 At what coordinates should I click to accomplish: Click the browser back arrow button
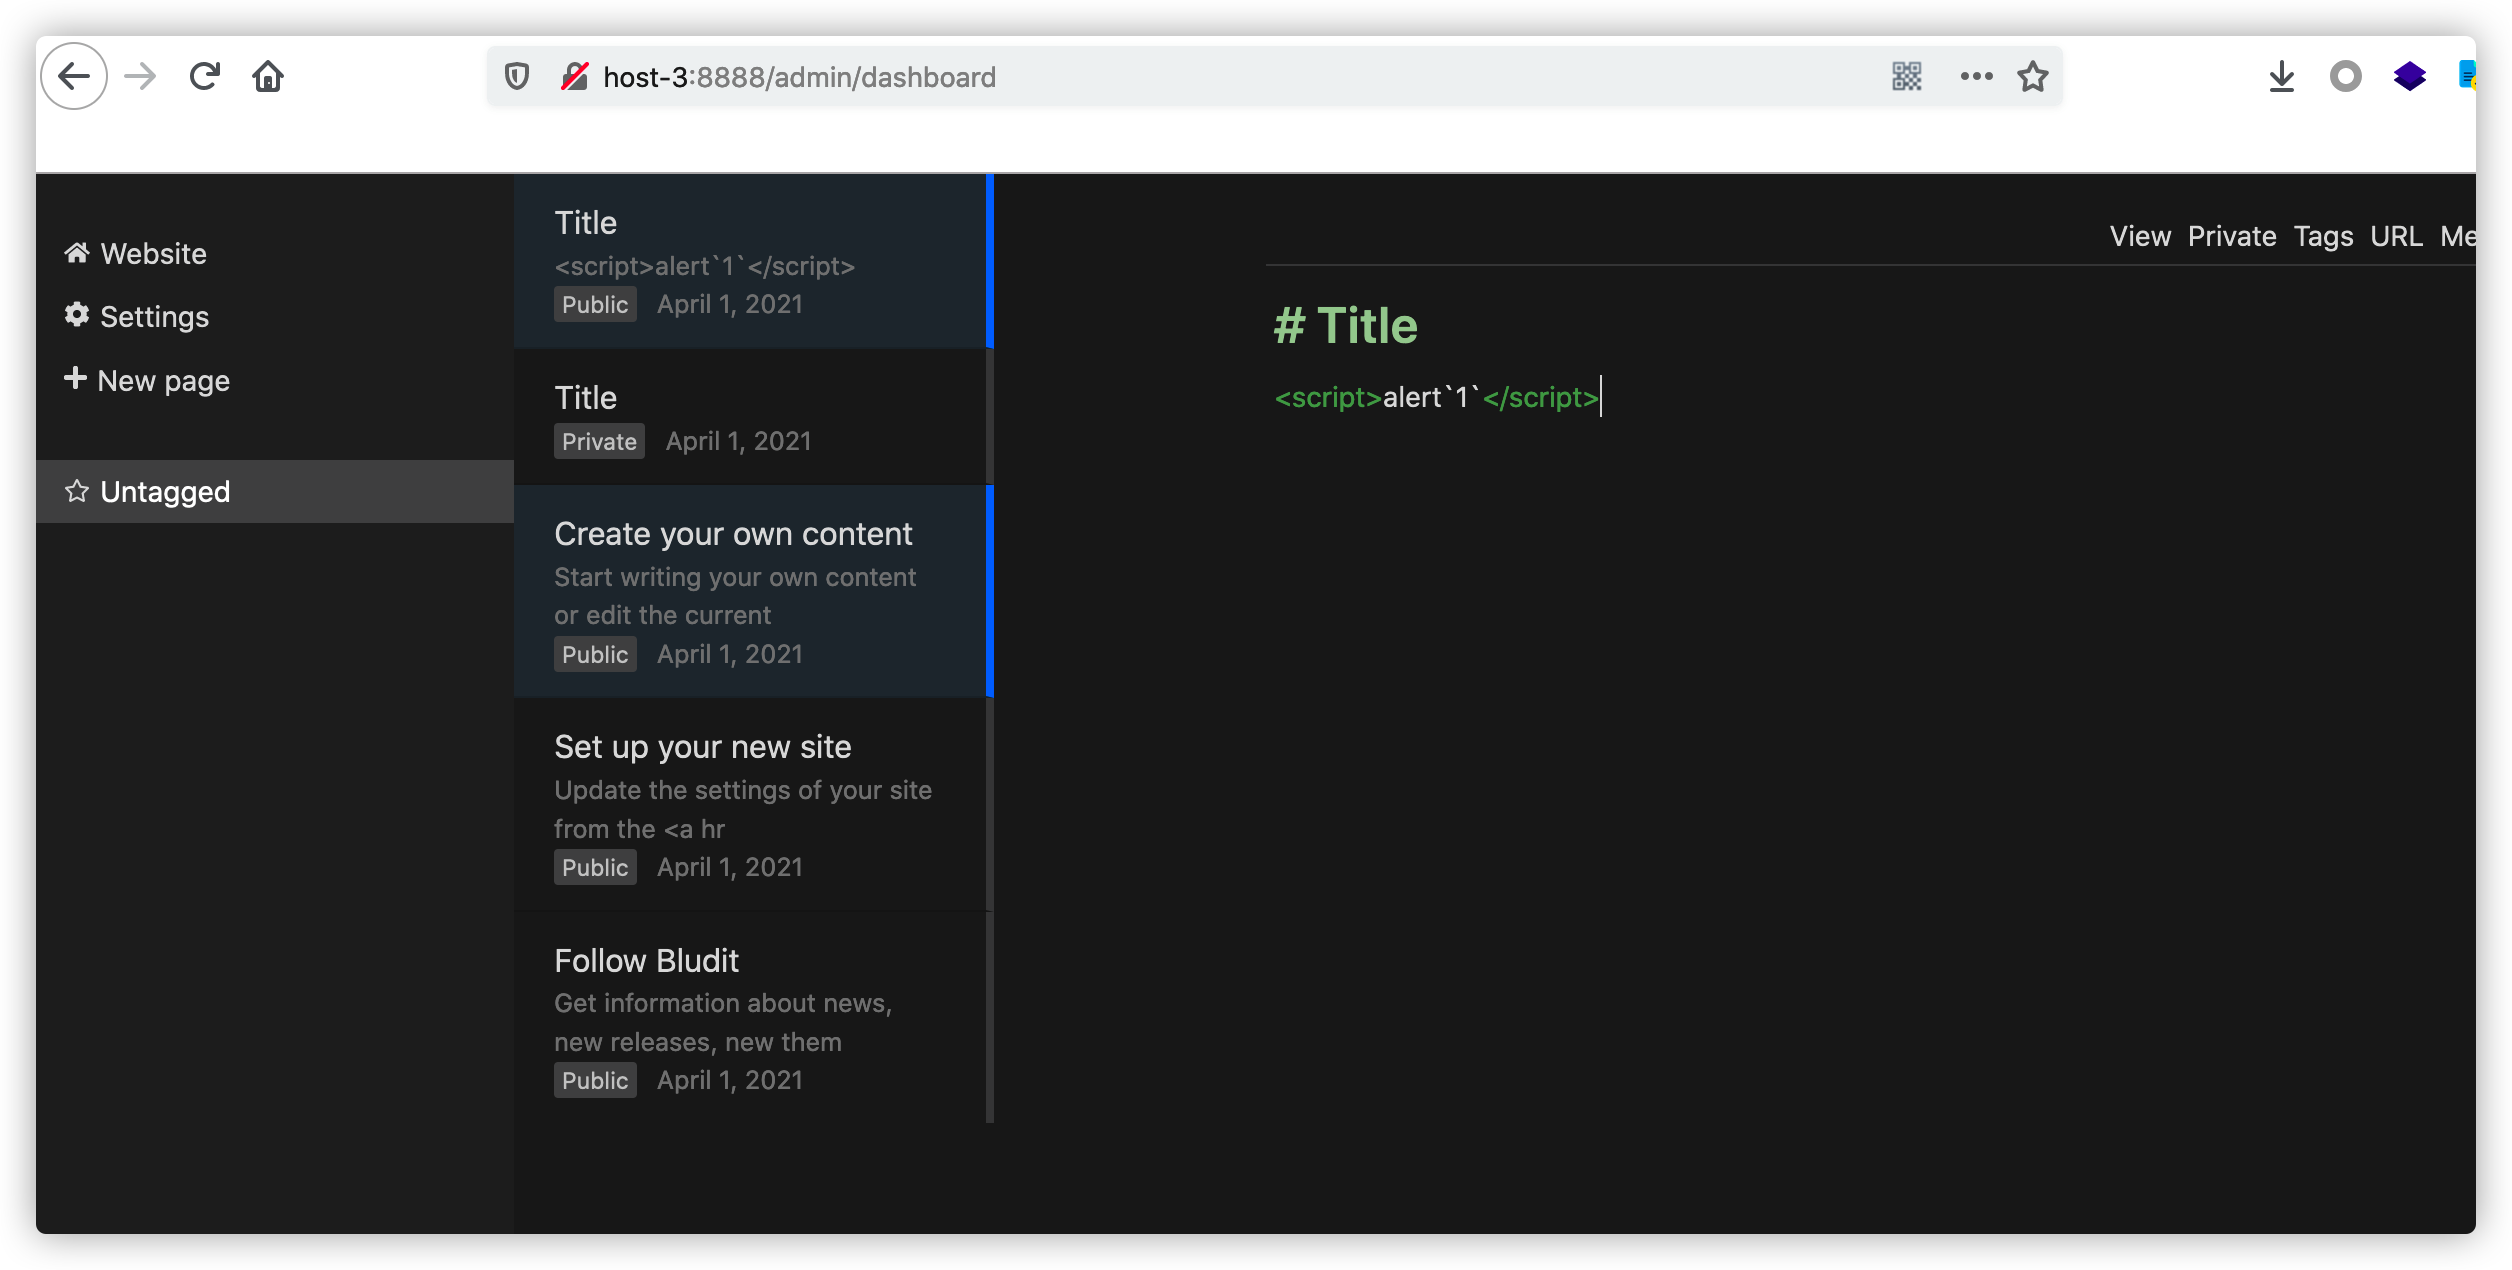coord(74,76)
